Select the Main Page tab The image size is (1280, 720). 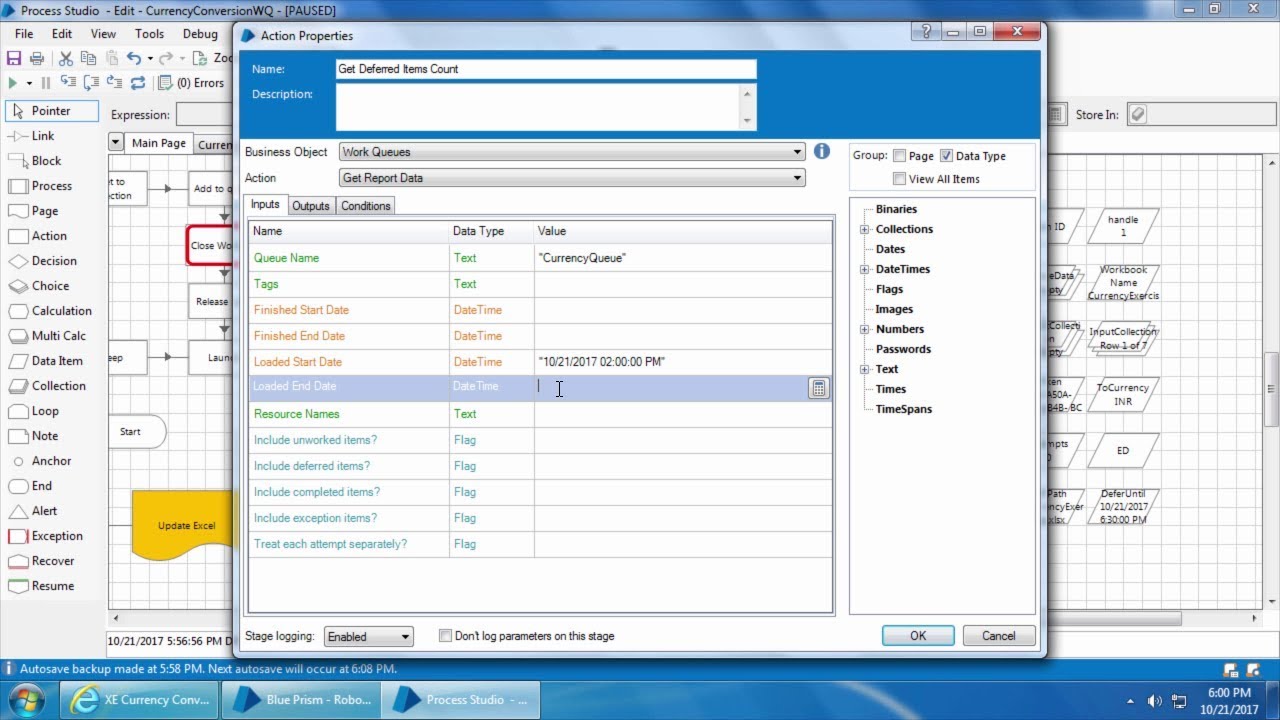(x=159, y=143)
